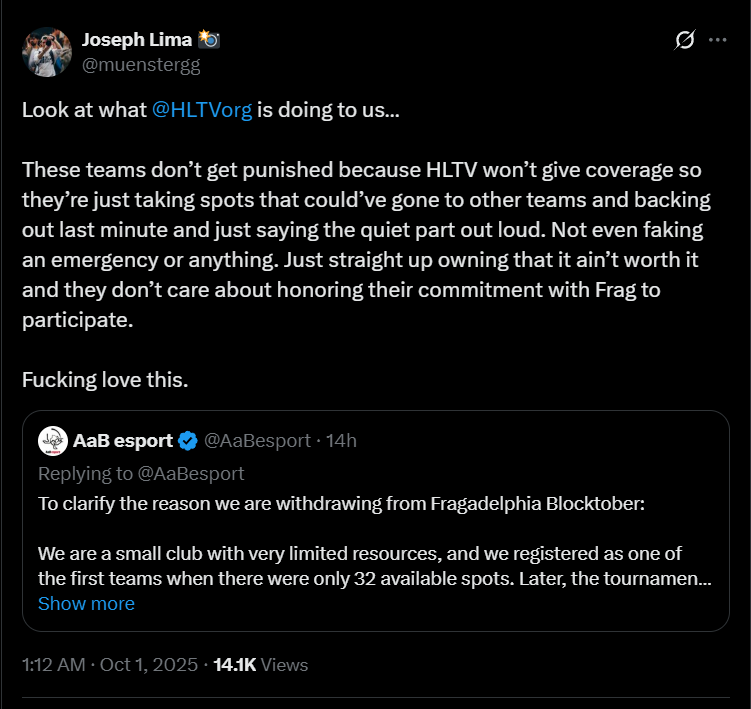Click the 14h timestamp on quoted post
The width and height of the screenshot is (751, 709).
coord(343,440)
